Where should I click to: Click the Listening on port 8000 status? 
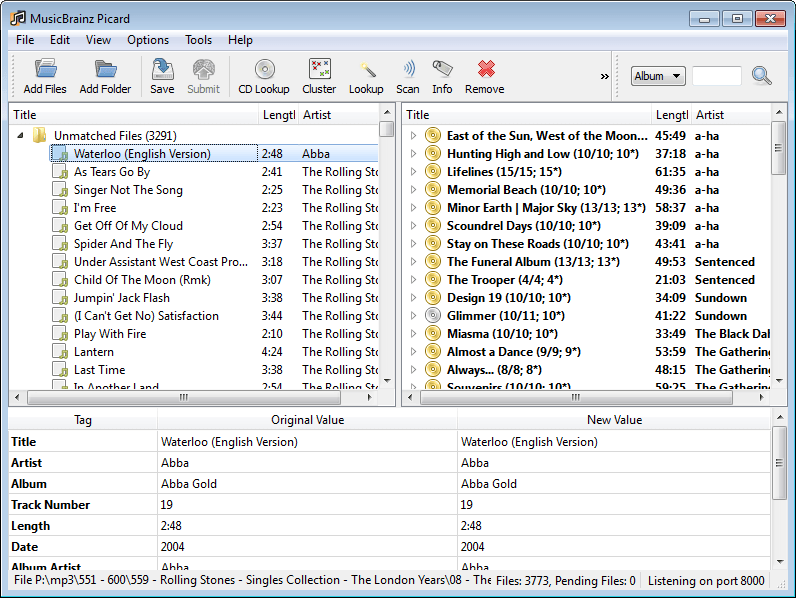pos(706,581)
